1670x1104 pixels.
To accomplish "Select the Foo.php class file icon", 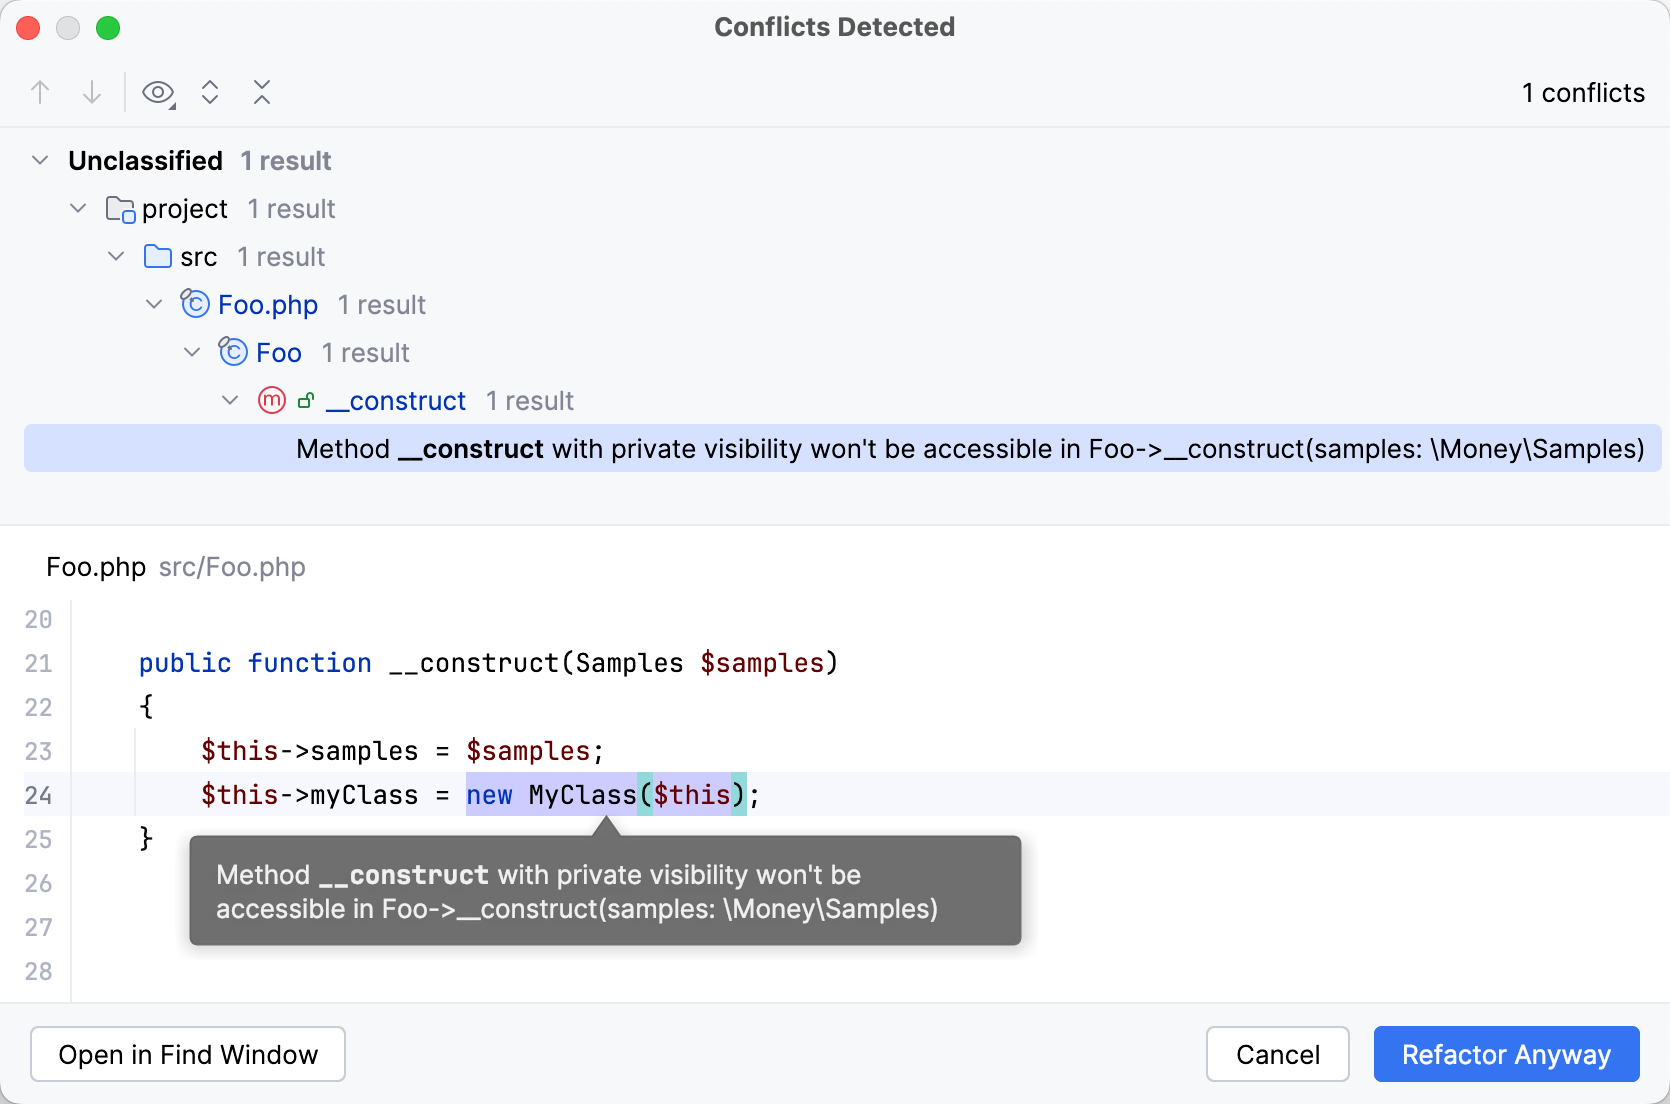I will (x=196, y=304).
